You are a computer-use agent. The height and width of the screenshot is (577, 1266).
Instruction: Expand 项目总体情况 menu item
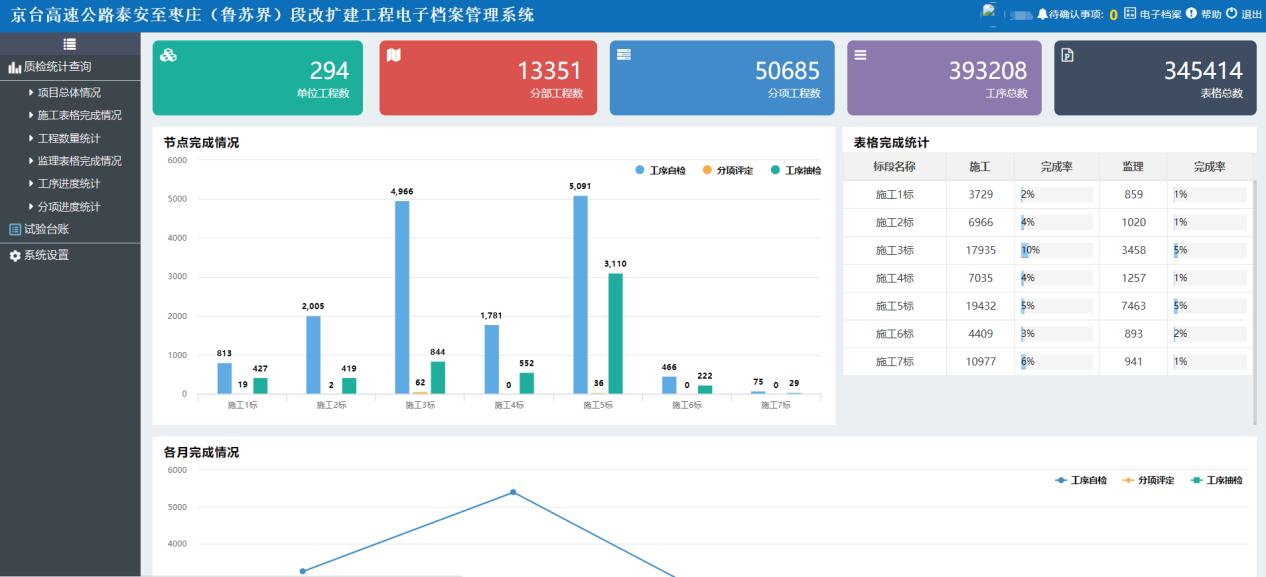click(x=70, y=92)
